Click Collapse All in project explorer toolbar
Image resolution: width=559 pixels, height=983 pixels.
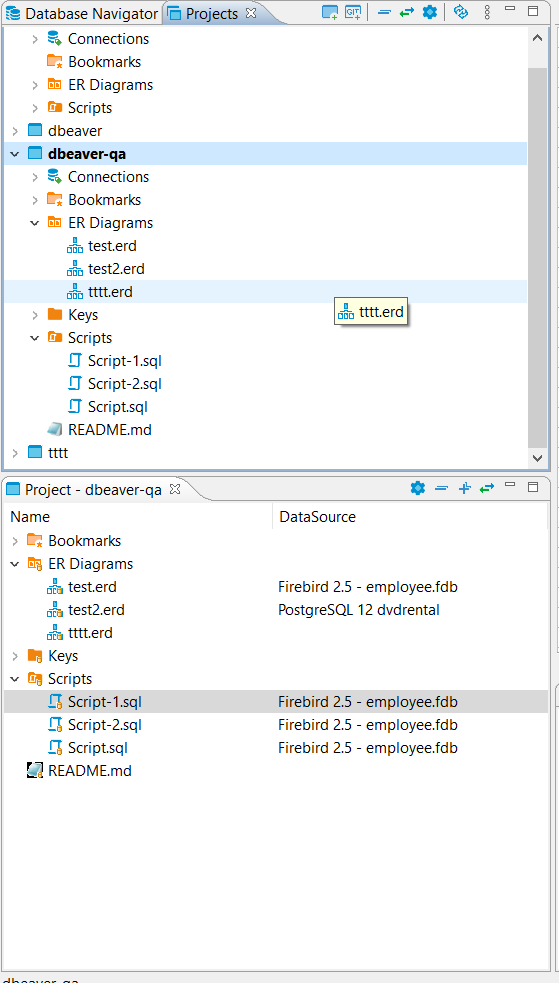coord(441,488)
